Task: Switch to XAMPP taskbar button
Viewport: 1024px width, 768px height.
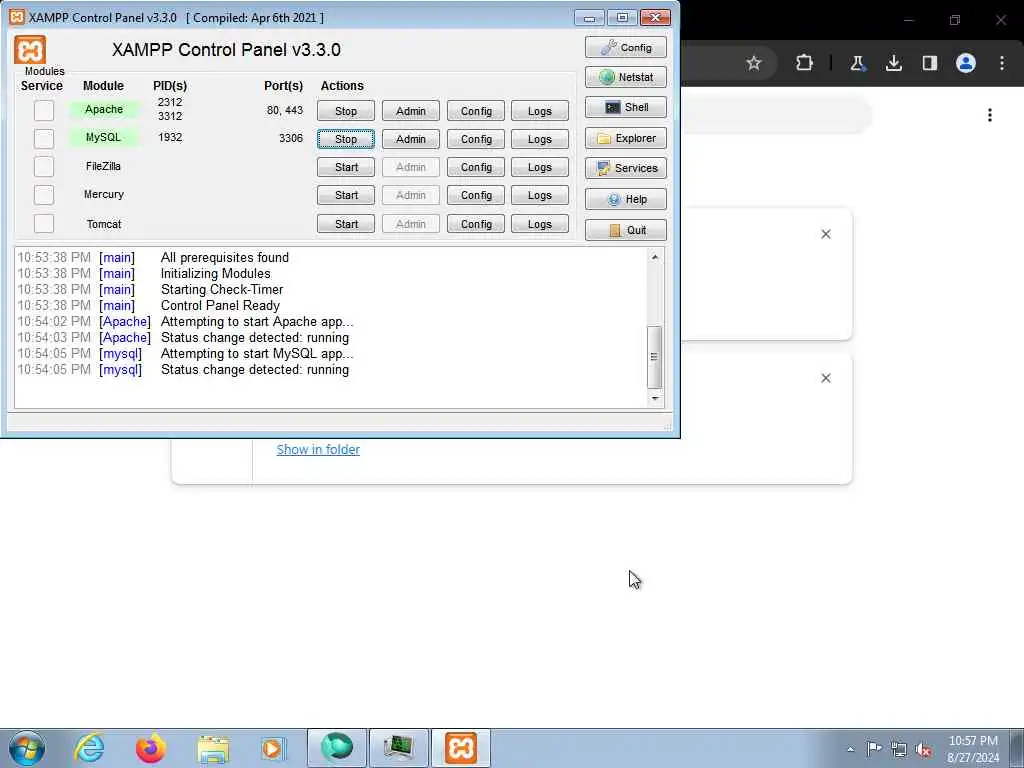Action: tap(460, 748)
